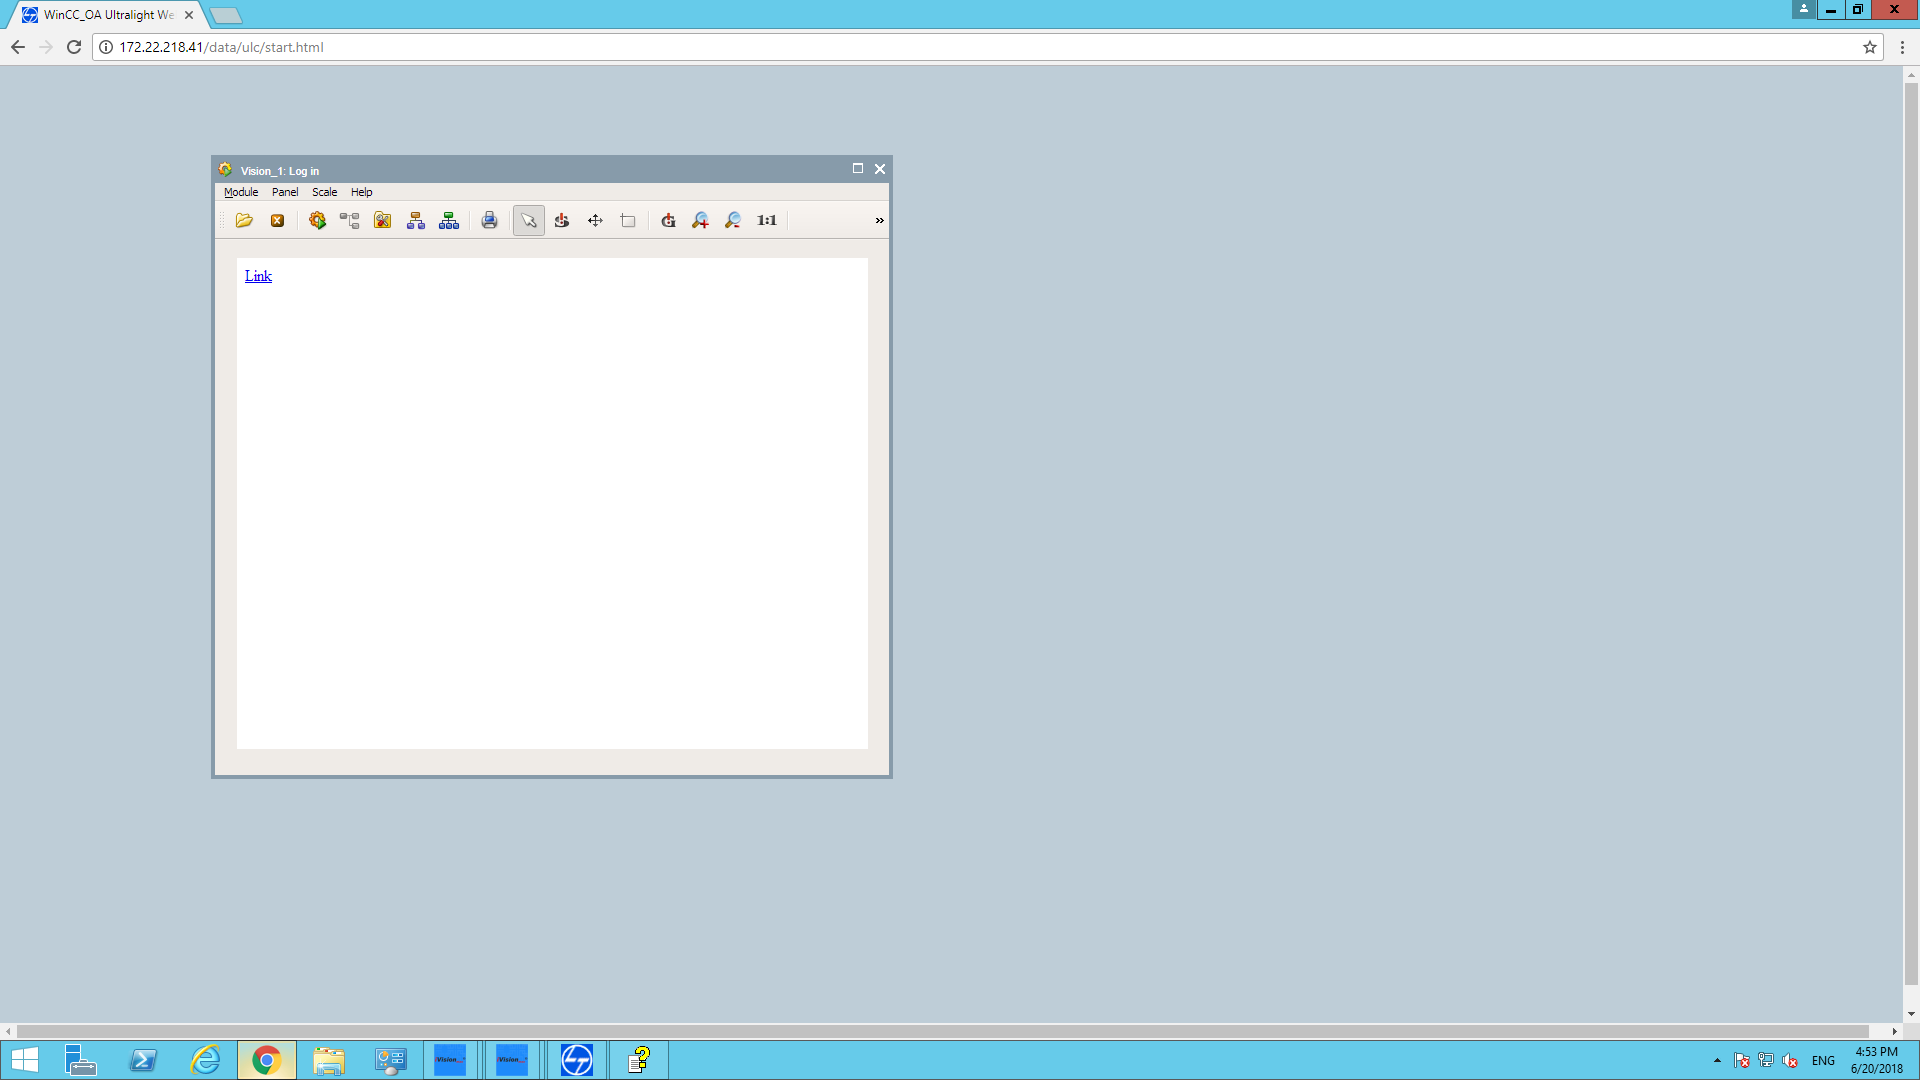Click the green hierarchy diagram icon
This screenshot has width=1920, height=1080.
pos(449,220)
